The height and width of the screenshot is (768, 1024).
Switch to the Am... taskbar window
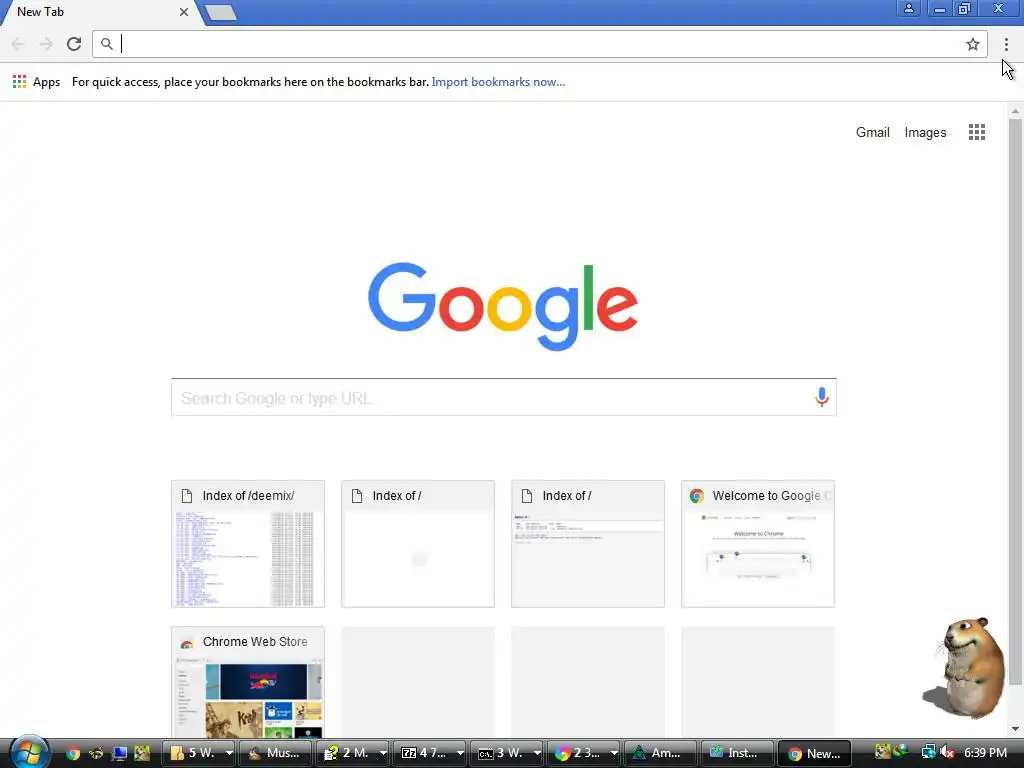coord(660,753)
